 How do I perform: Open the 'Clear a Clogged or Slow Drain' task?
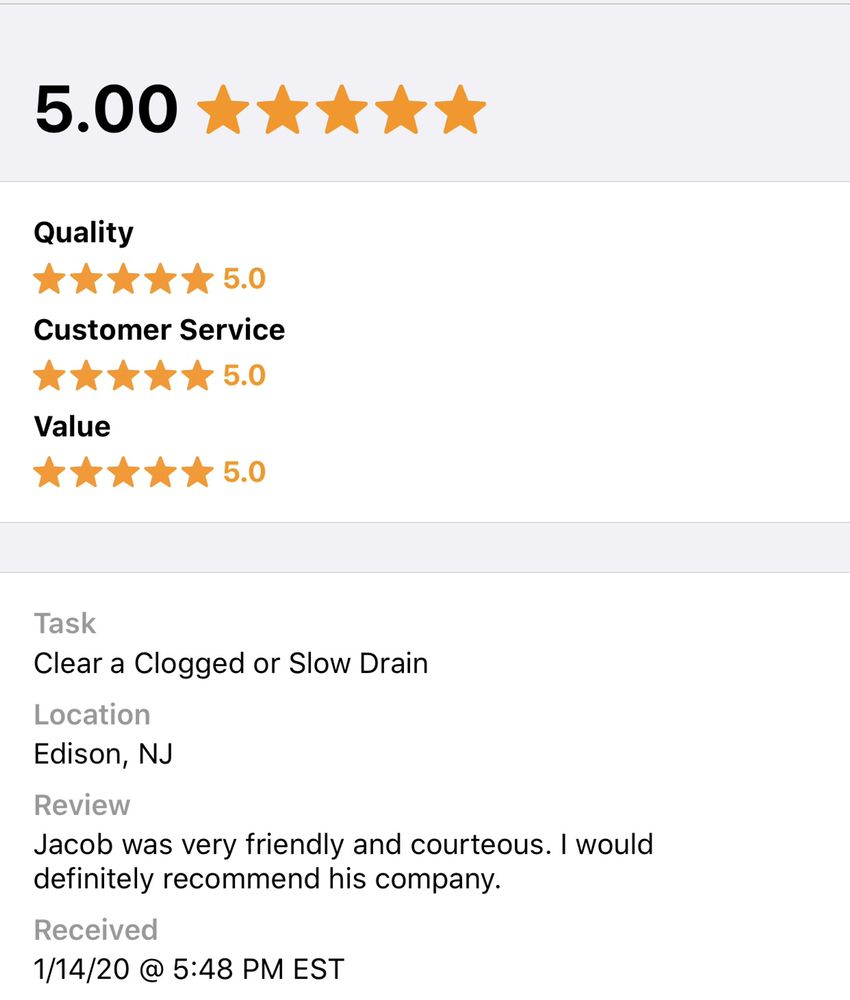(x=231, y=663)
